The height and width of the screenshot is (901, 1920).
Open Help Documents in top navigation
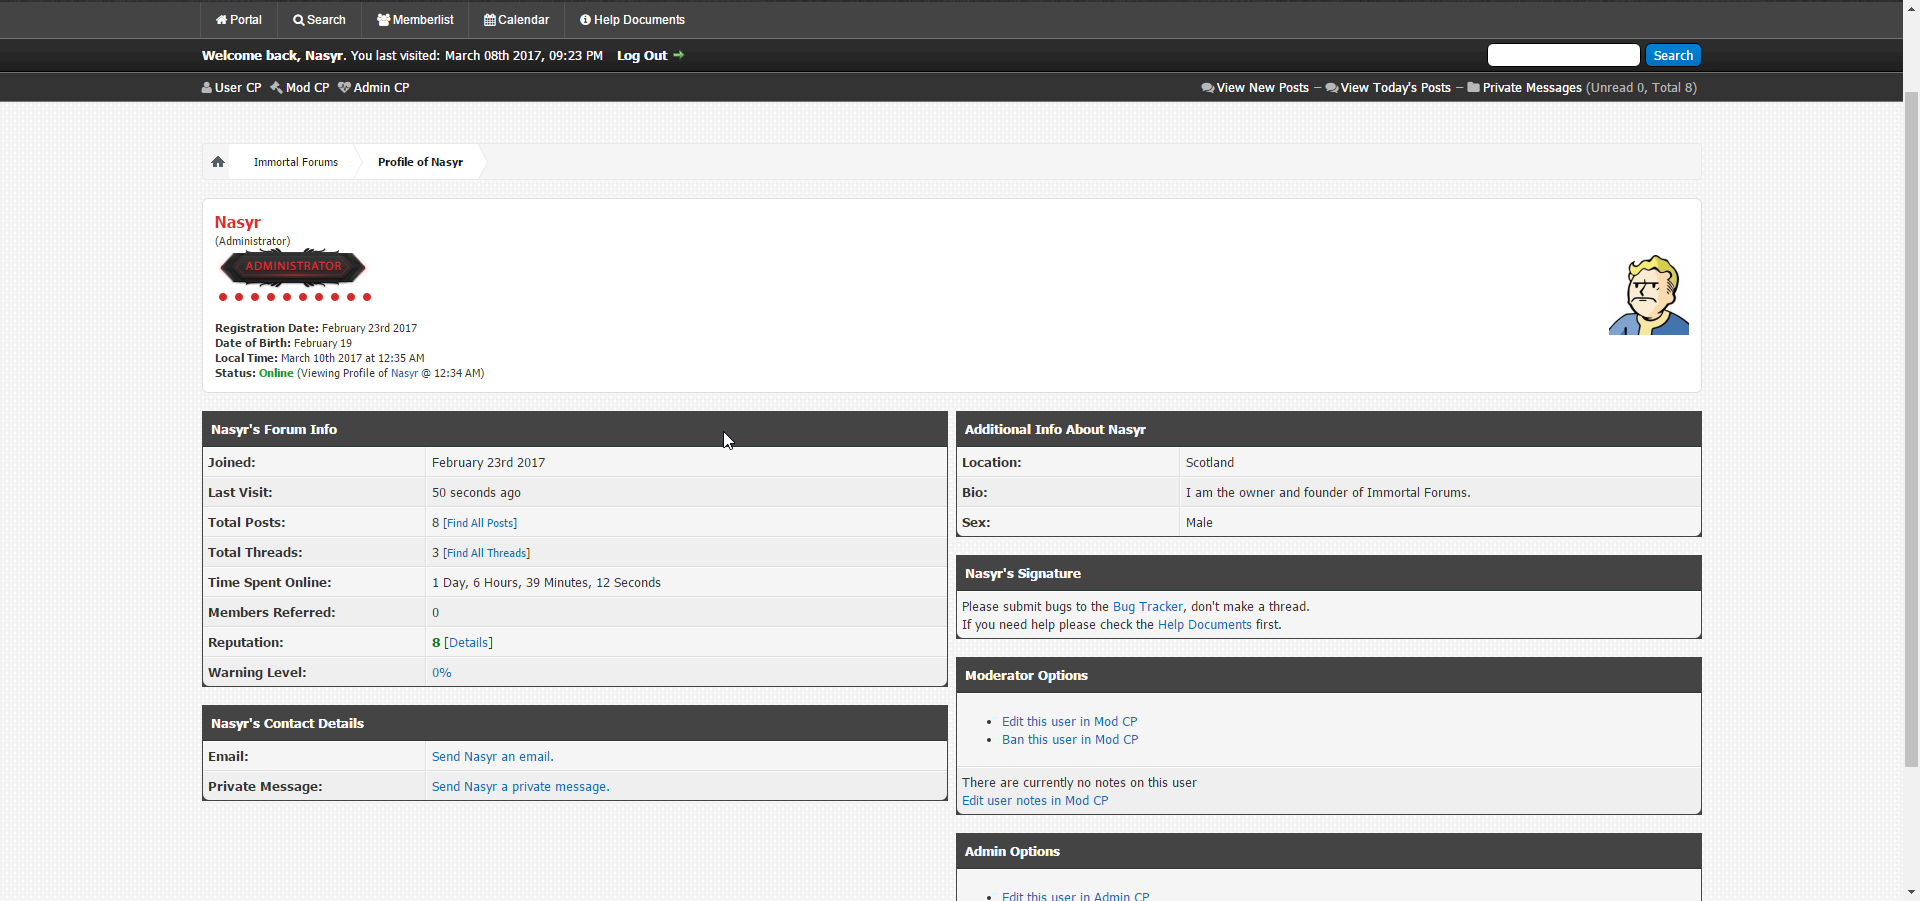coord(632,20)
